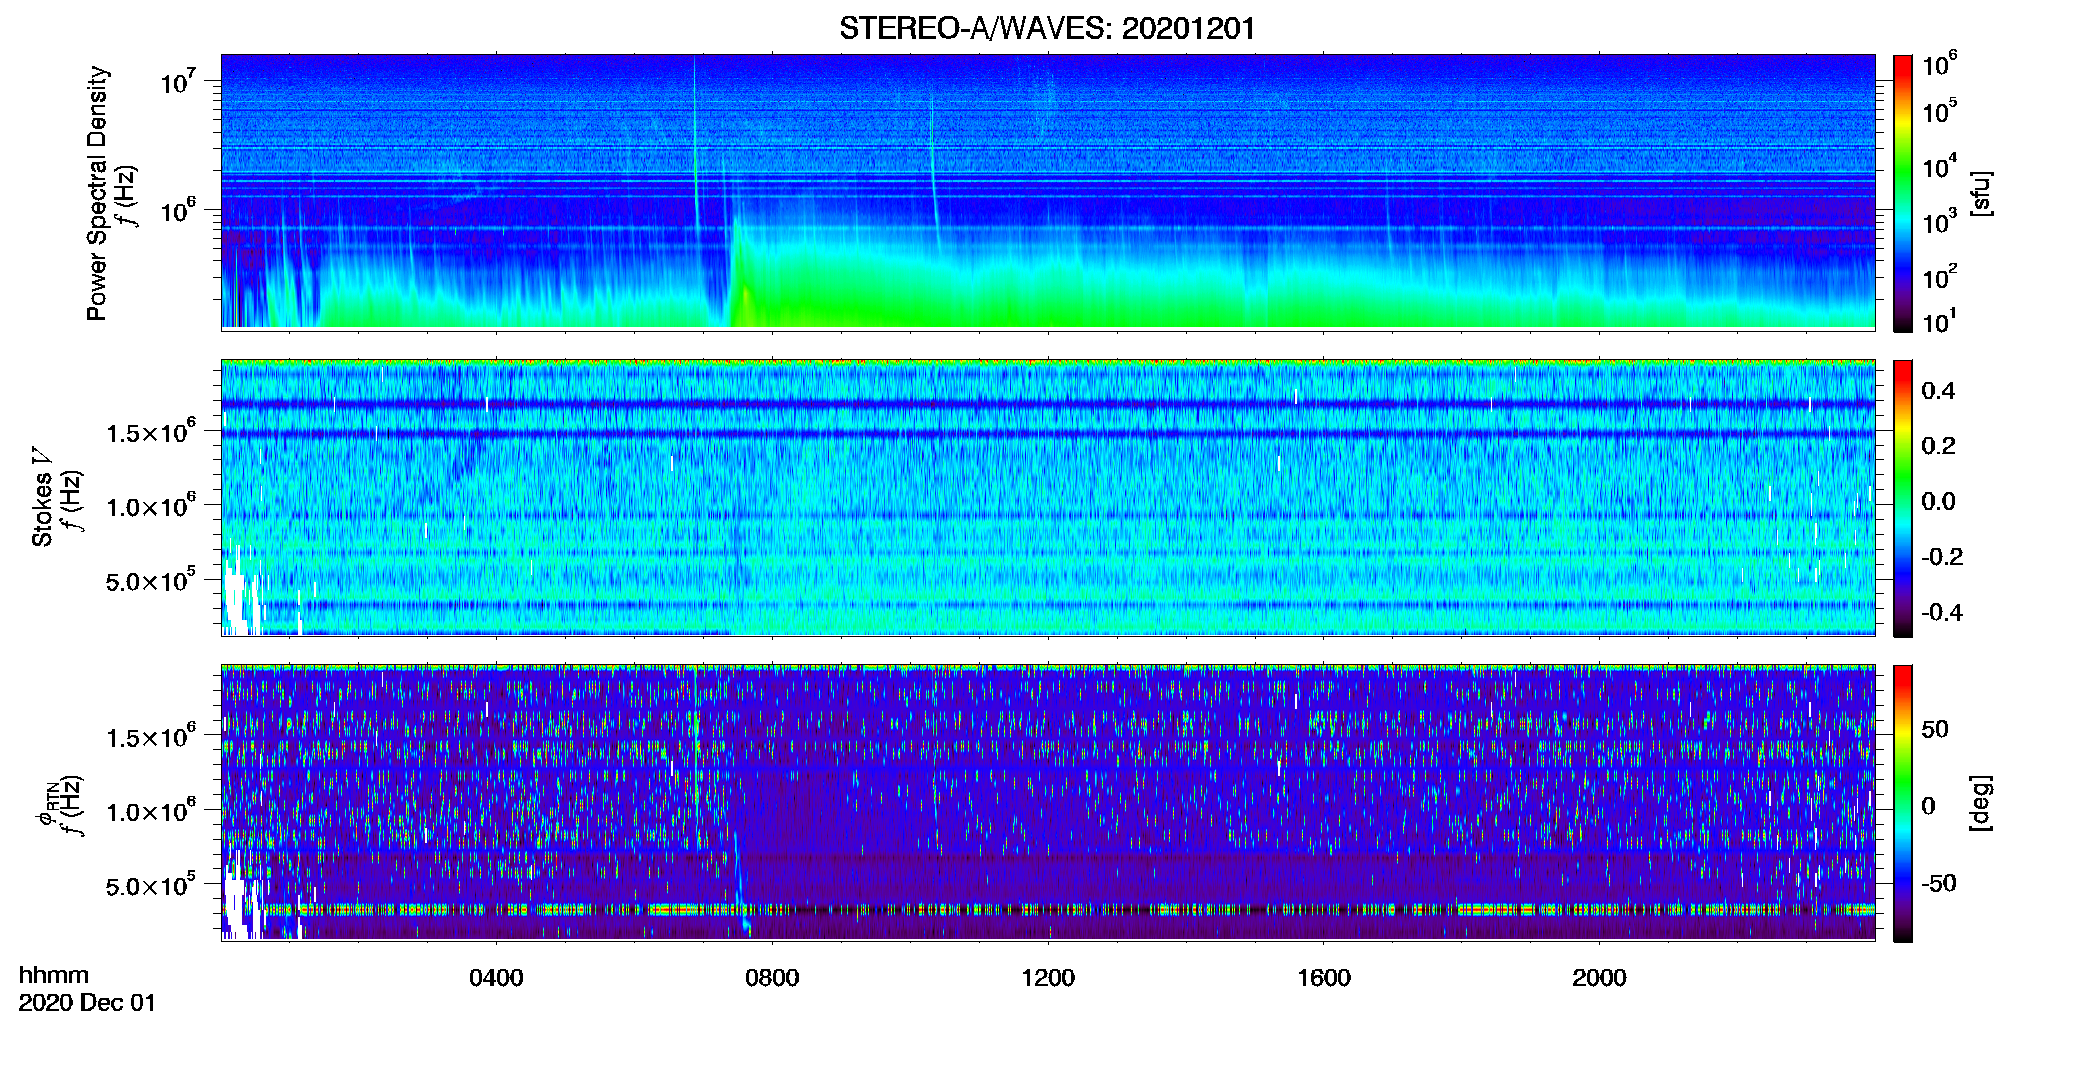Click the -50 label on the degree colorbar
Image resolution: width=2096 pixels, height=1080 pixels.
coord(1939,883)
